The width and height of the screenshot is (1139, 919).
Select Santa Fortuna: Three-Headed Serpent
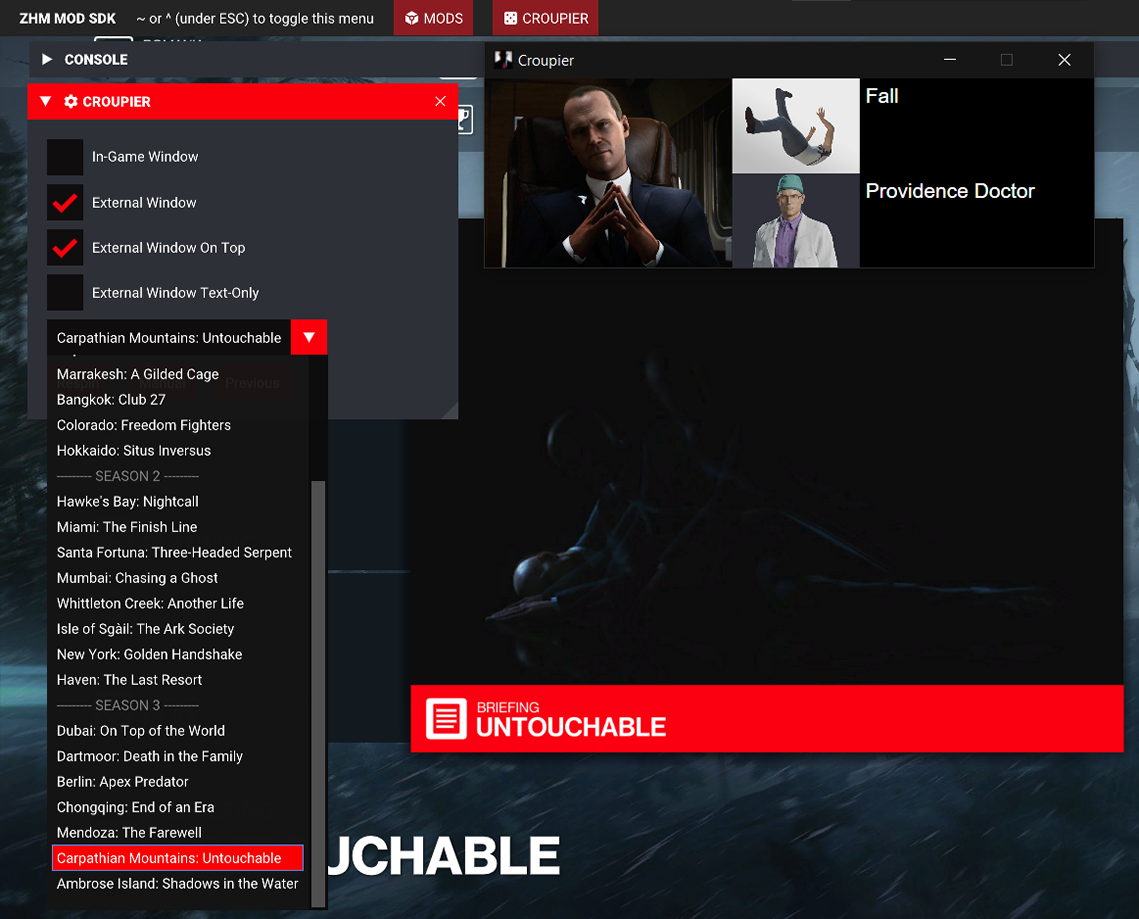click(x=174, y=552)
